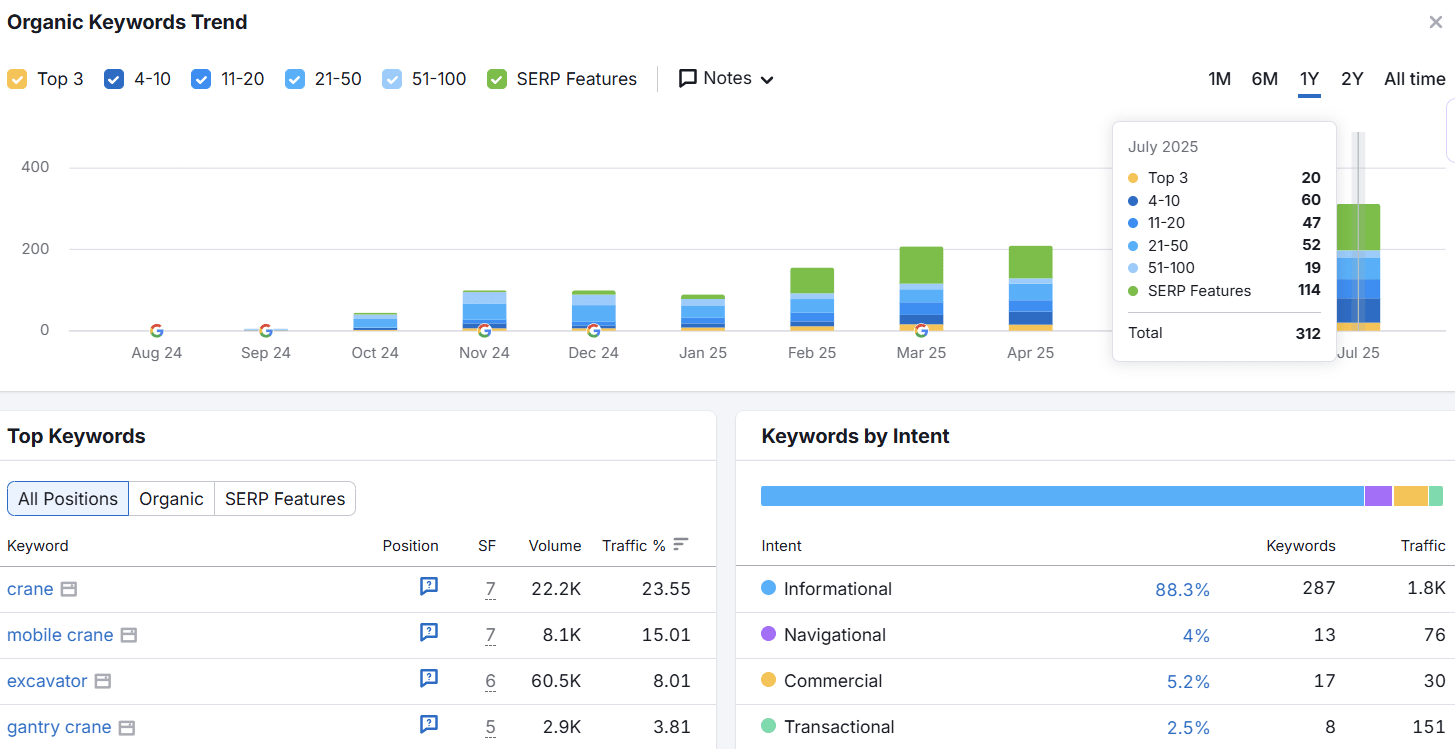Viewport: 1455px width, 749px height.
Task: Open the gantry crane keyword link
Action: click(59, 727)
